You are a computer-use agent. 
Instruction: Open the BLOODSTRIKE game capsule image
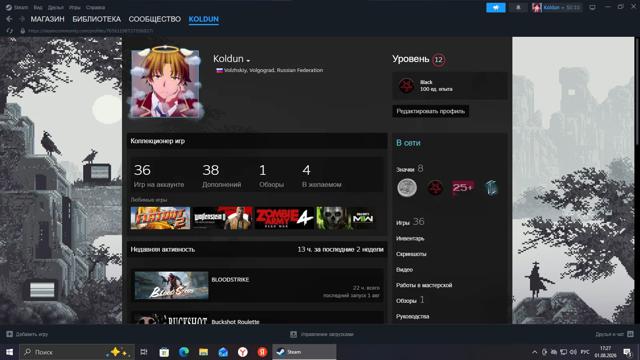pos(171,285)
